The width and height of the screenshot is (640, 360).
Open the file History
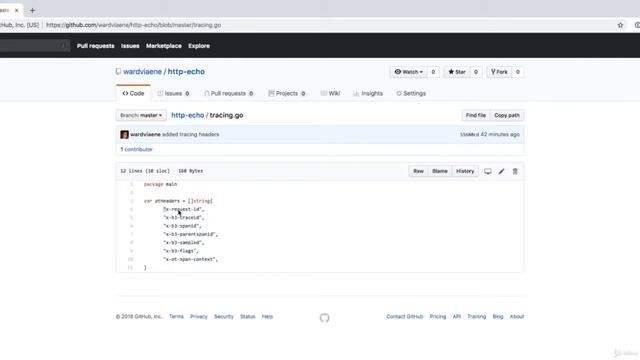pos(465,171)
